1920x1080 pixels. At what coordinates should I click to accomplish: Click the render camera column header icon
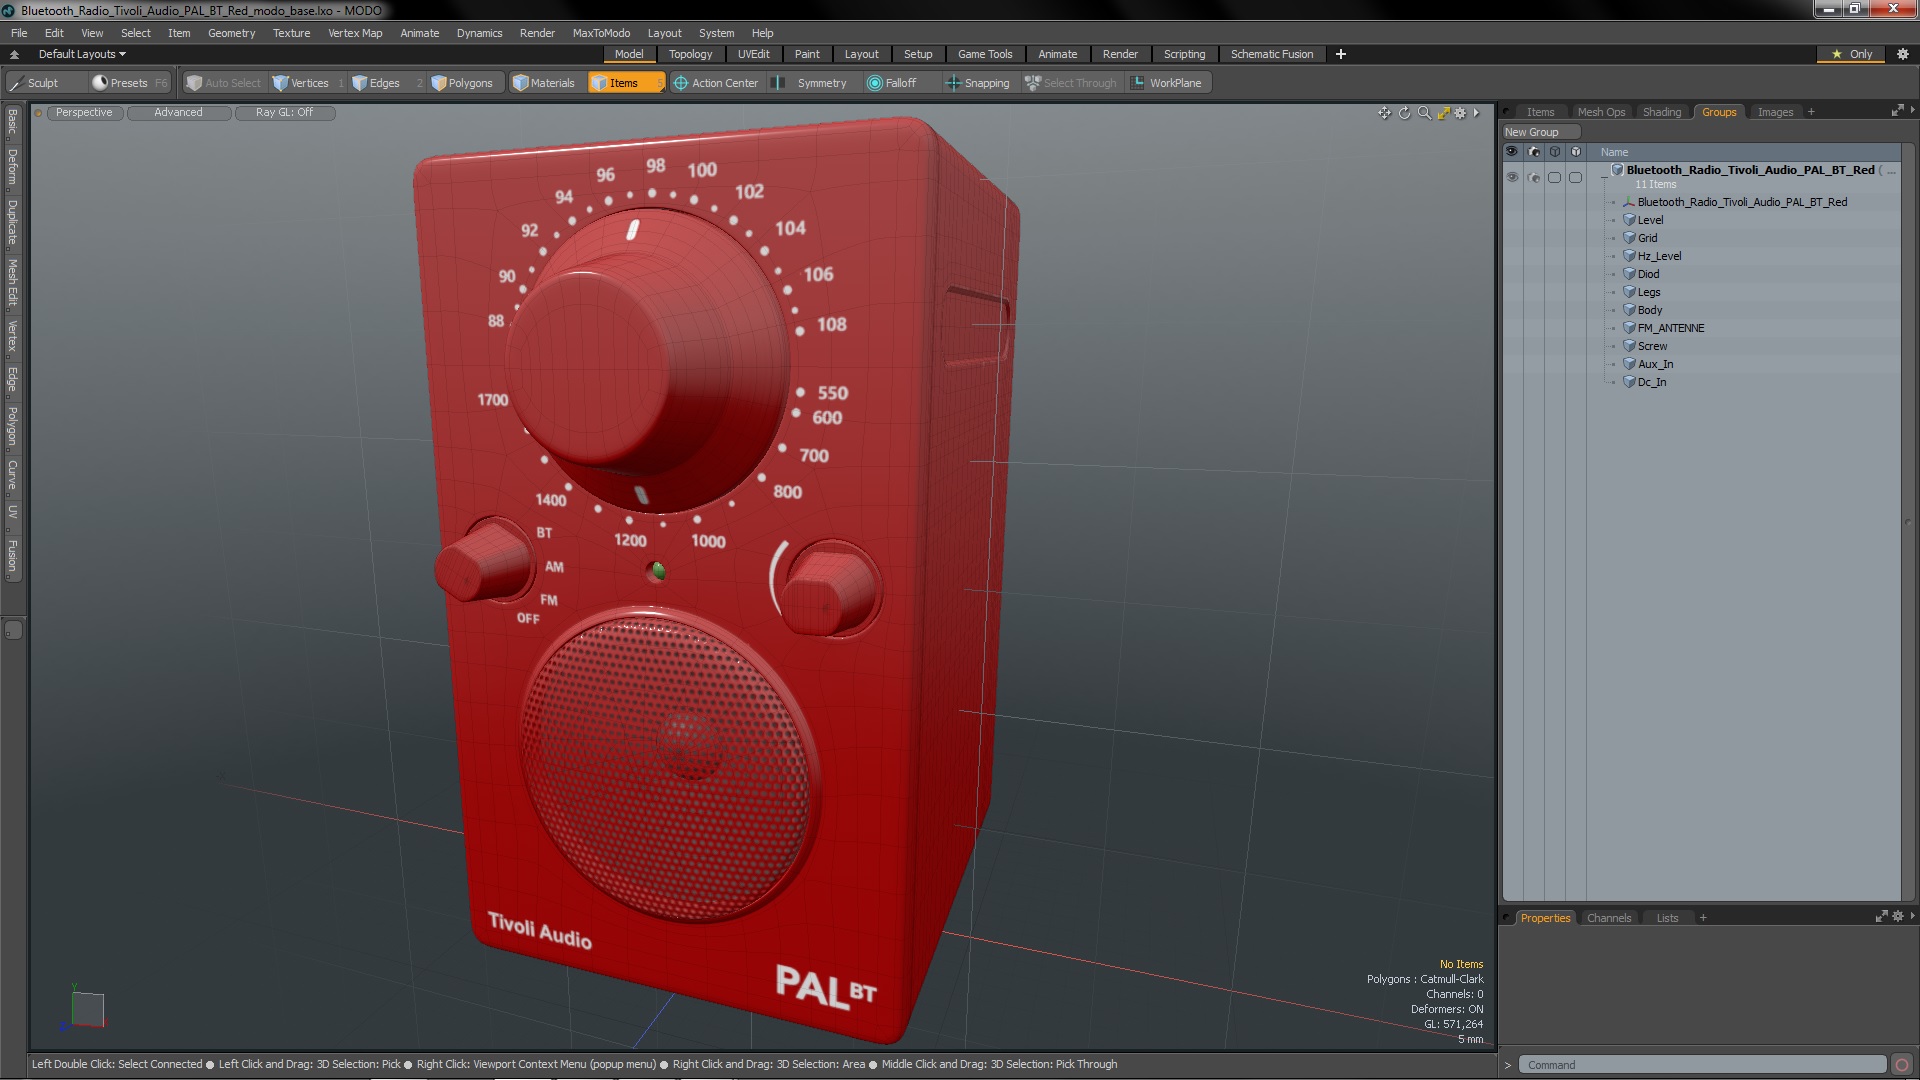coord(1533,152)
